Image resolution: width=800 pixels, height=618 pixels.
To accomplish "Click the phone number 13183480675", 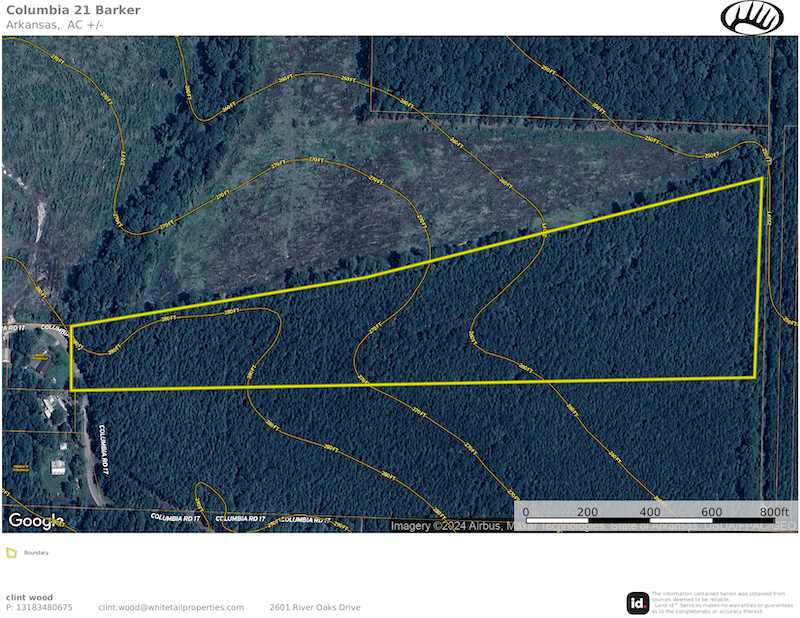I will [x=39, y=607].
